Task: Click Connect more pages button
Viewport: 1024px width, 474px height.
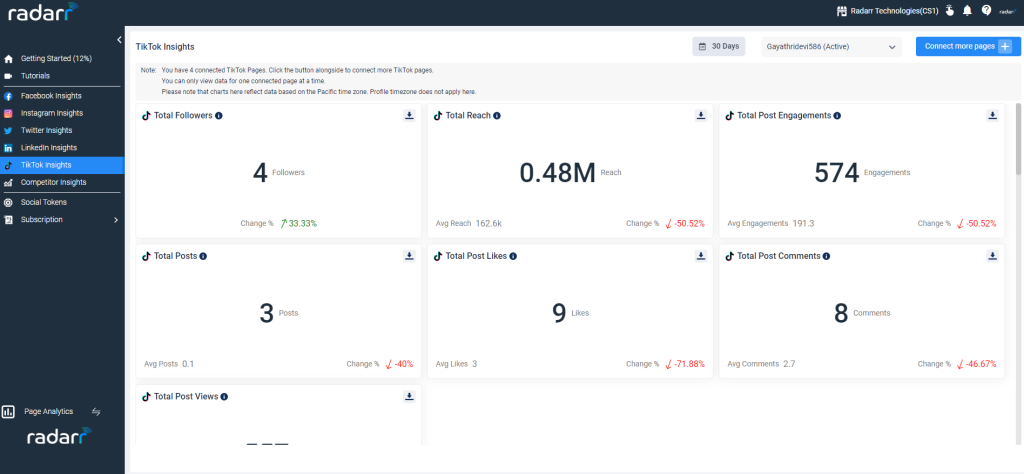Action: click(968, 46)
